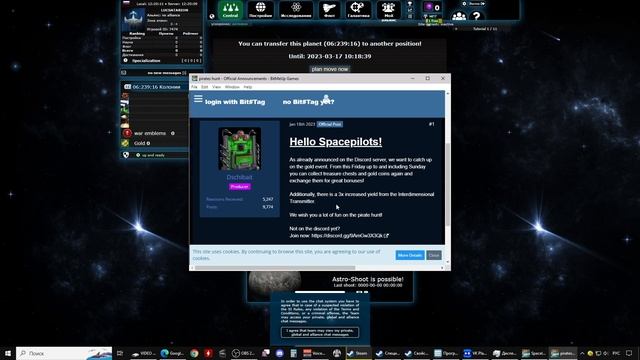640x360 pixels.
Task: Click the purple dark matter counter icon
Action: [428, 7]
